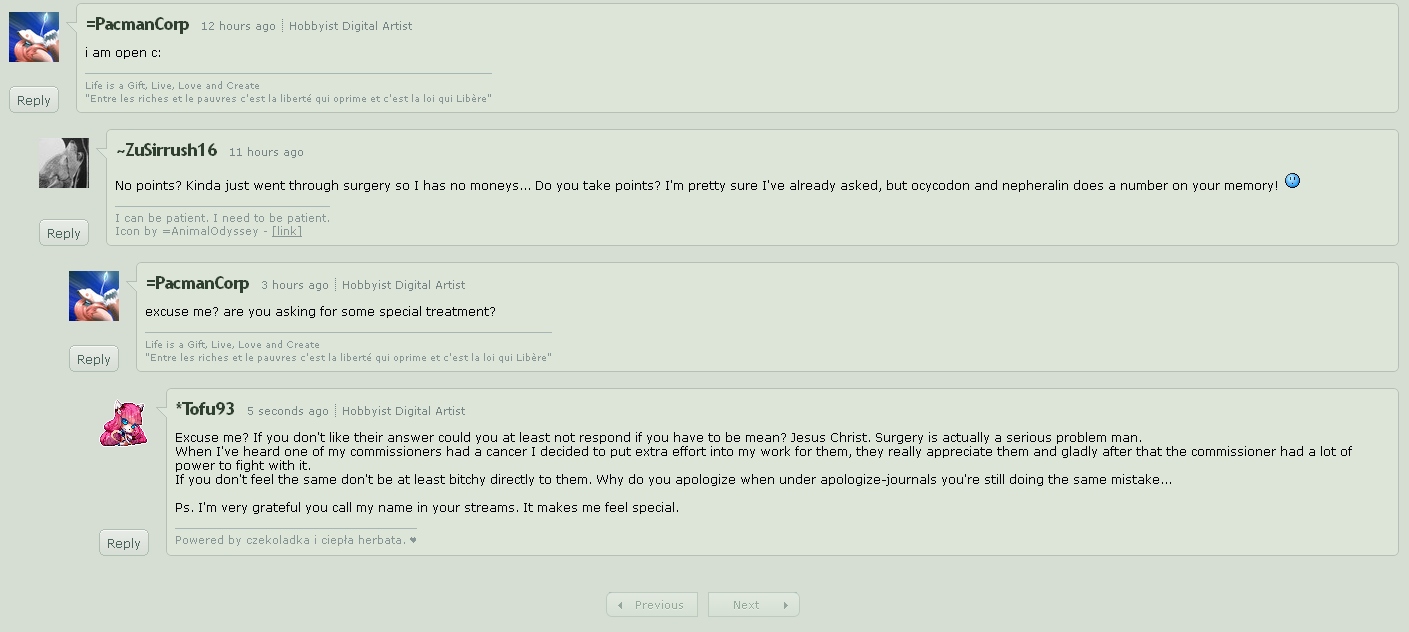This screenshot has height=632, width=1409.
Task: Click PacmanCorp's avatar on the 3 hours ago comment
Action: click(x=94, y=296)
